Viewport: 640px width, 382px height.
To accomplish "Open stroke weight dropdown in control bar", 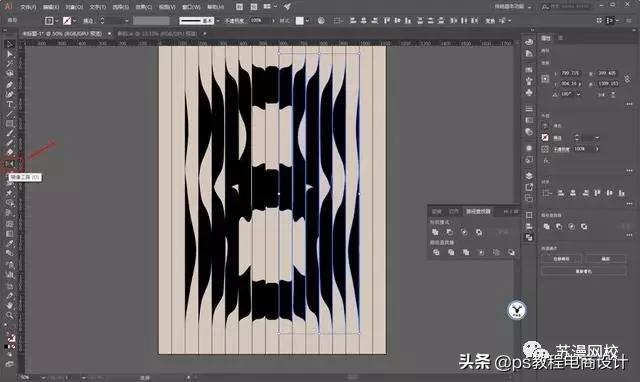I will [x=127, y=20].
